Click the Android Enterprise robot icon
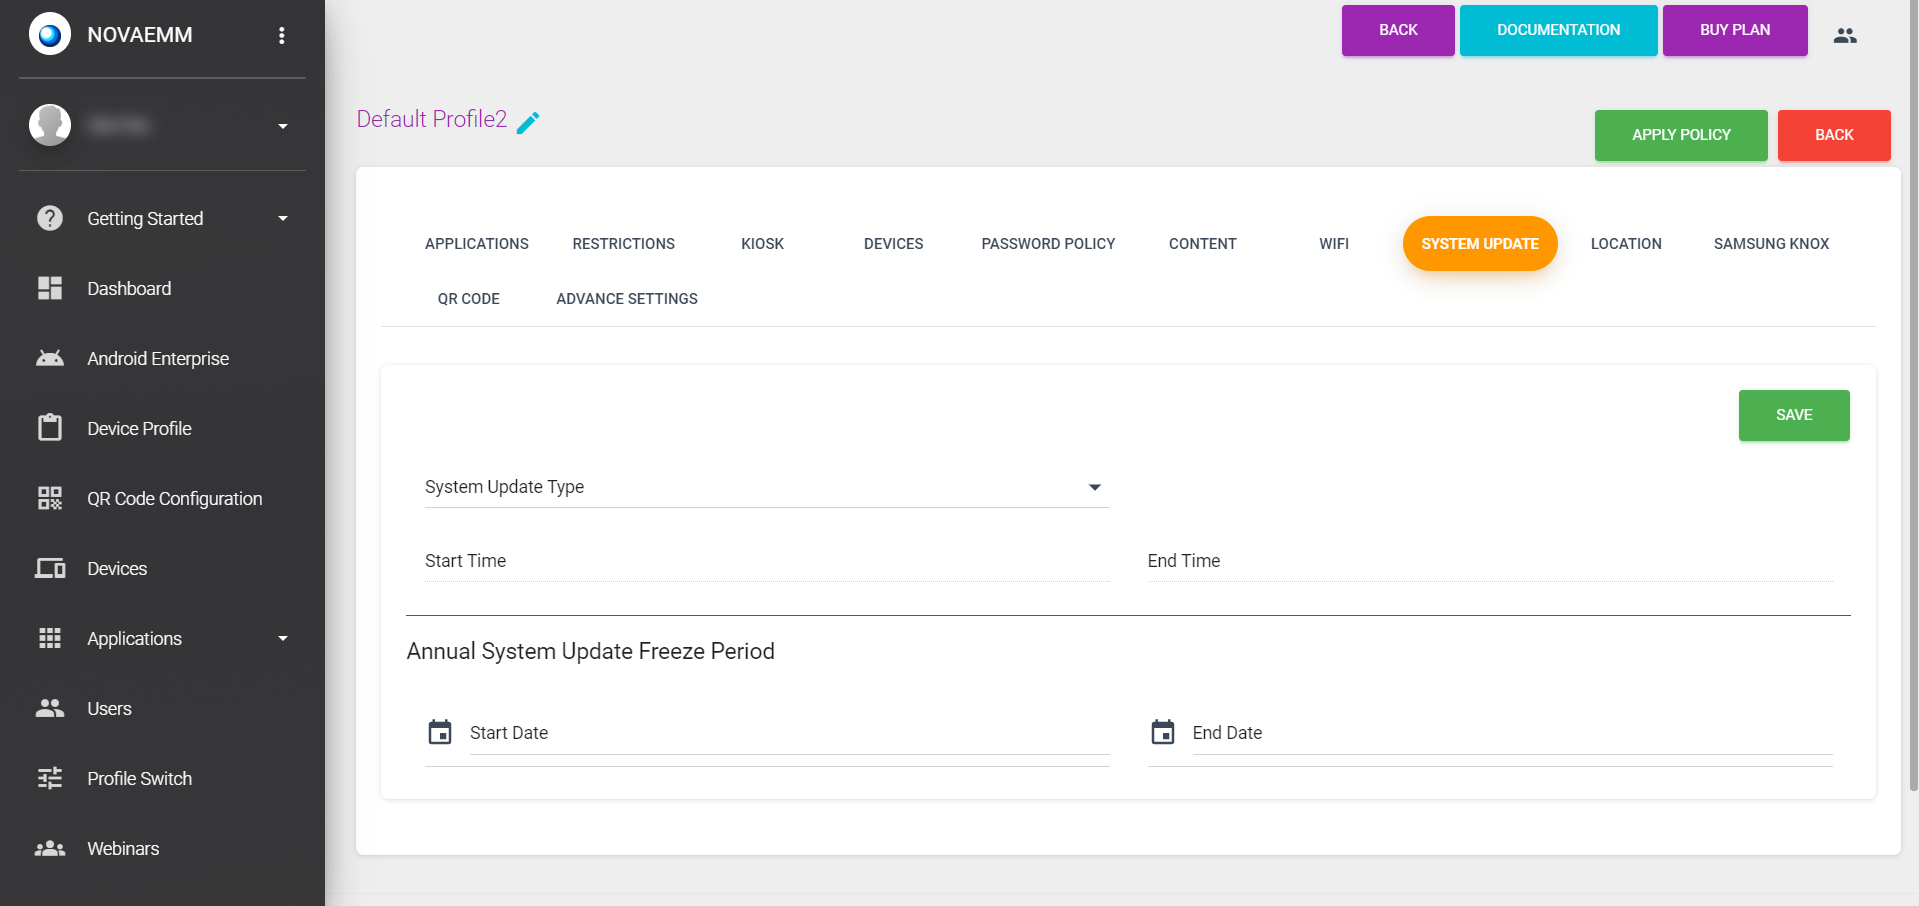The width and height of the screenshot is (1919, 906). (x=50, y=358)
